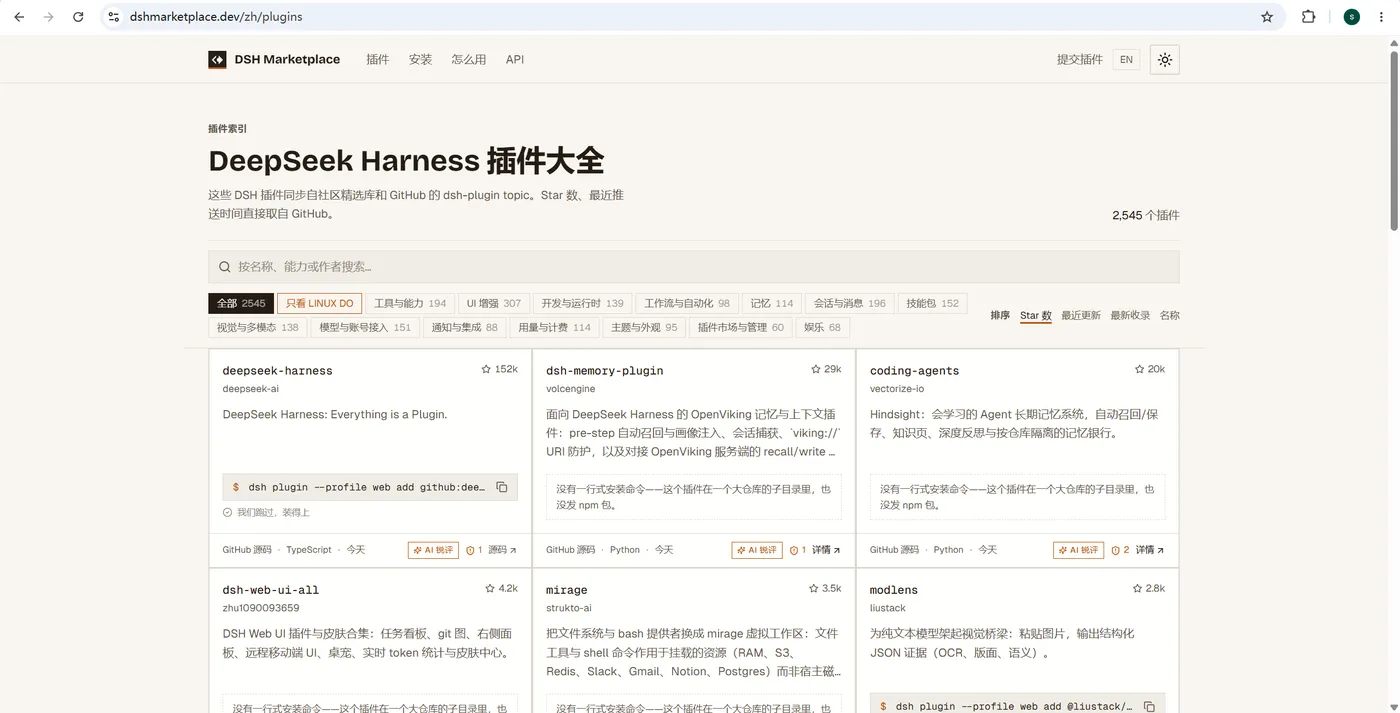The width and height of the screenshot is (1400, 713).
Task: Open 详情 link on dsh-memory-plugin card
Action: pyautogui.click(x=826, y=550)
